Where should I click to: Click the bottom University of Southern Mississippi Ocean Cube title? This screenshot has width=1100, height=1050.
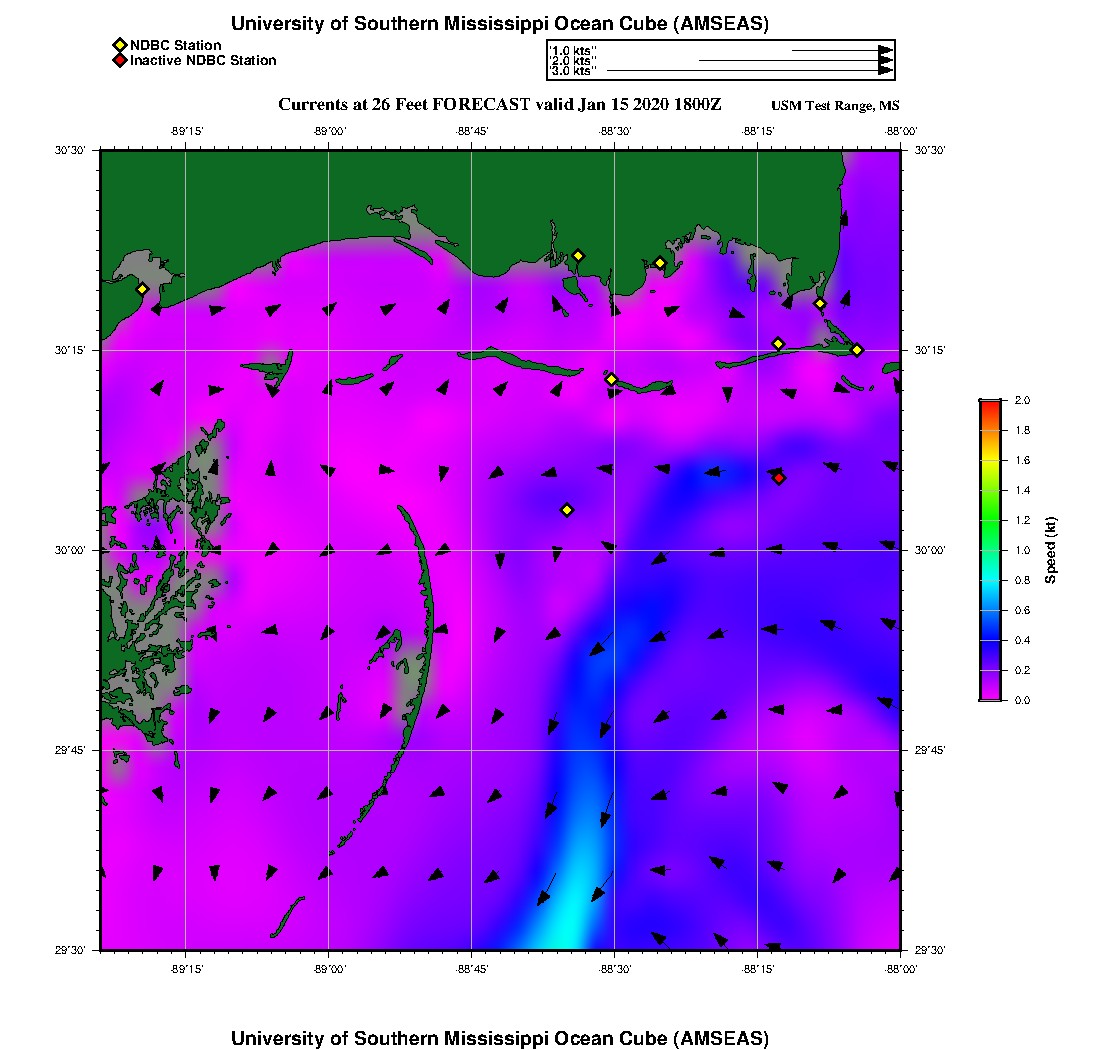tap(499, 1038)
